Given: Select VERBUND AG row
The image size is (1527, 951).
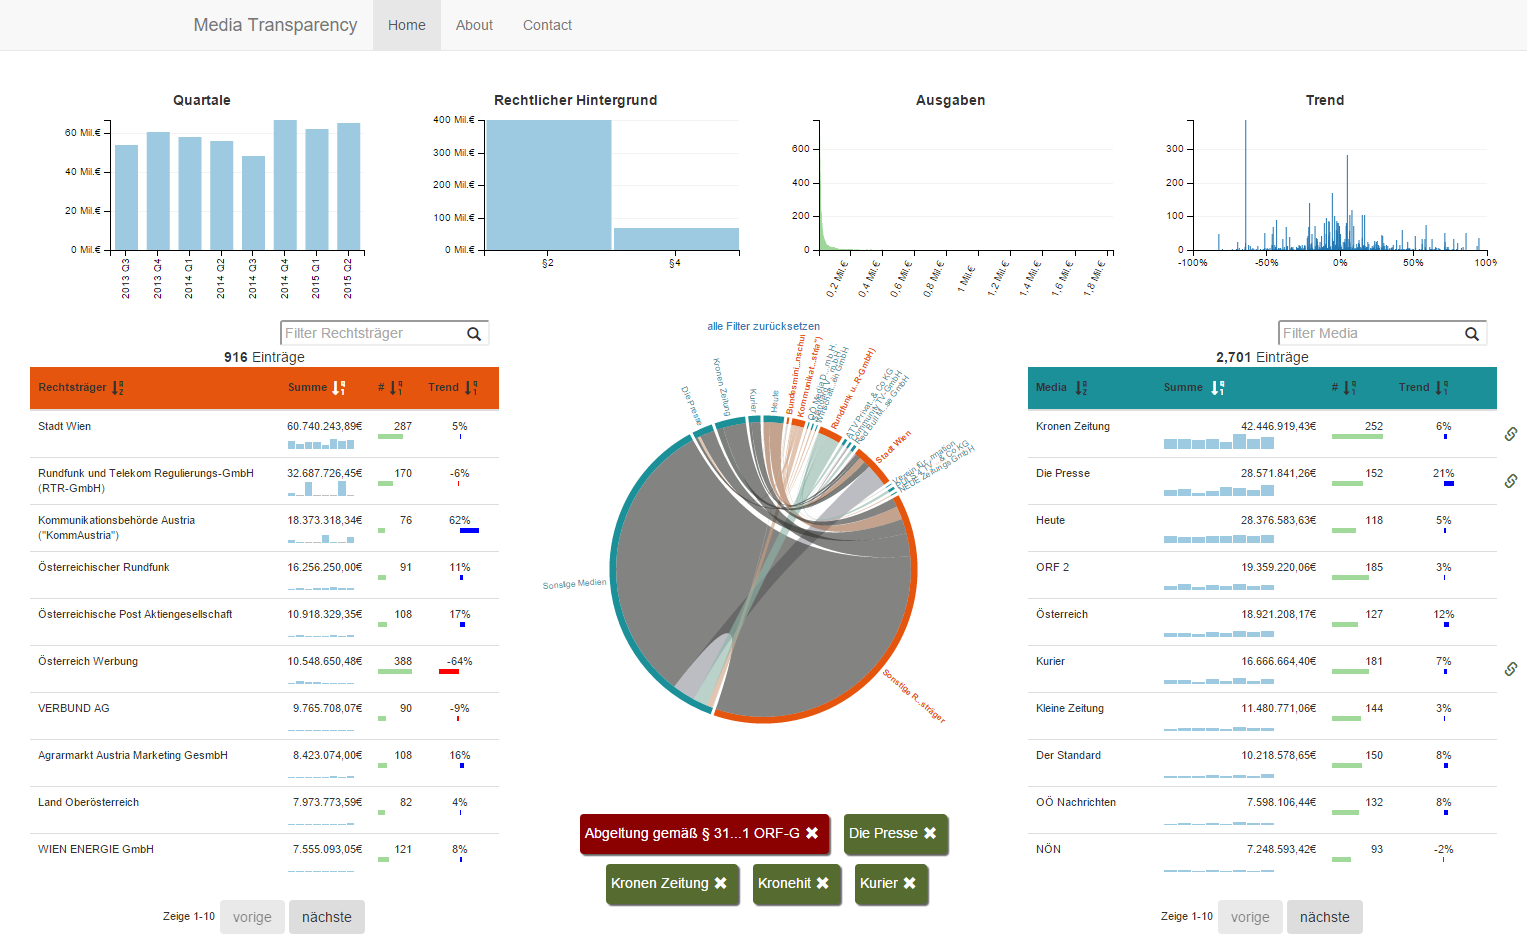Looking at the screenshot, I should click(x=264, y=716).
